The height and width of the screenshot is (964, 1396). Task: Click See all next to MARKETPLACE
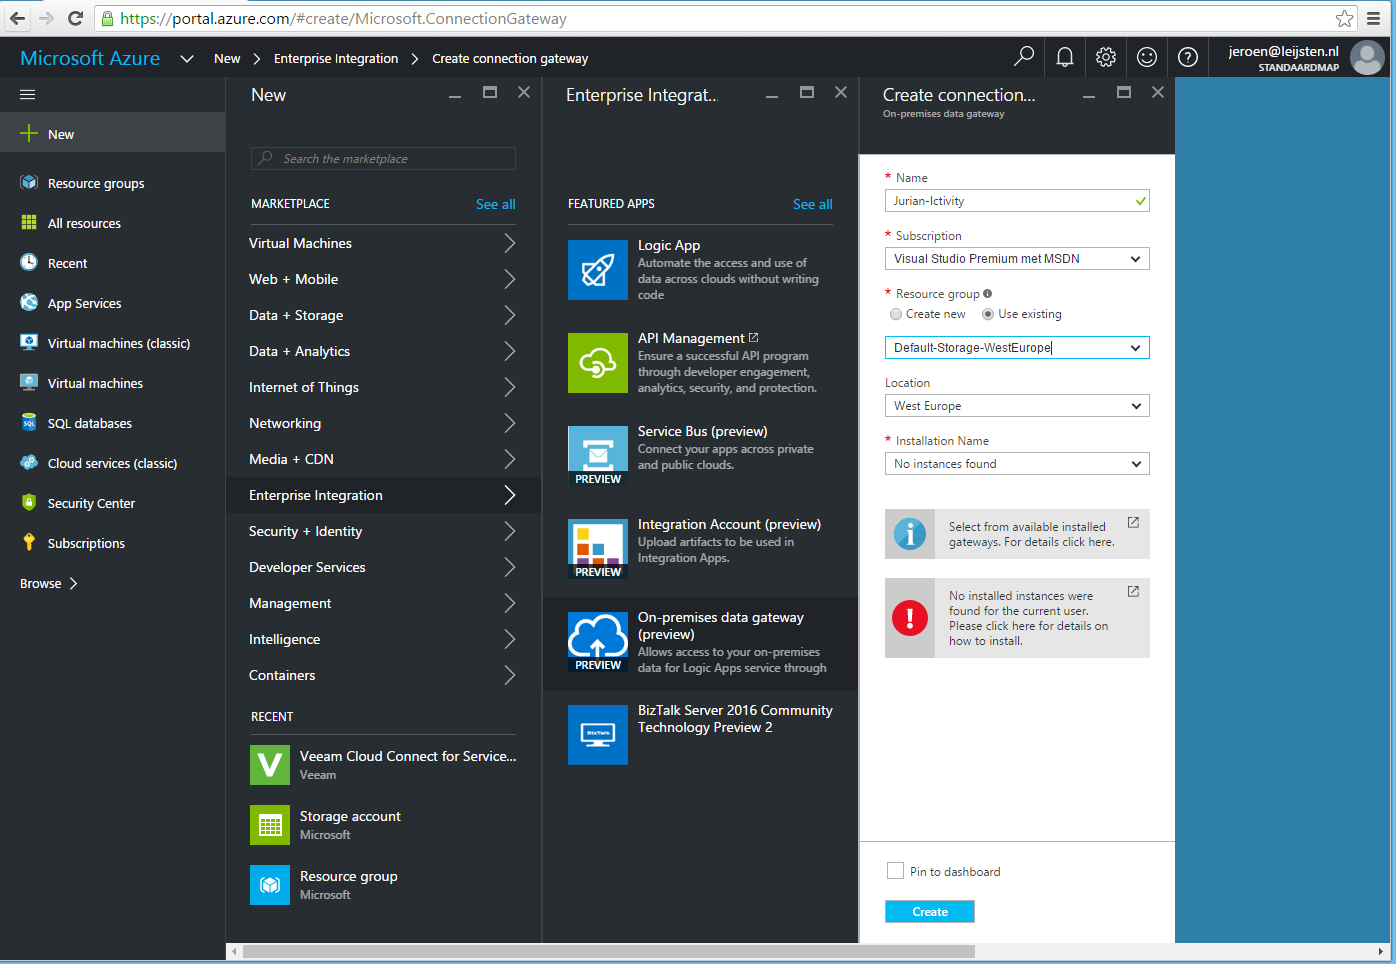[496, 204]
